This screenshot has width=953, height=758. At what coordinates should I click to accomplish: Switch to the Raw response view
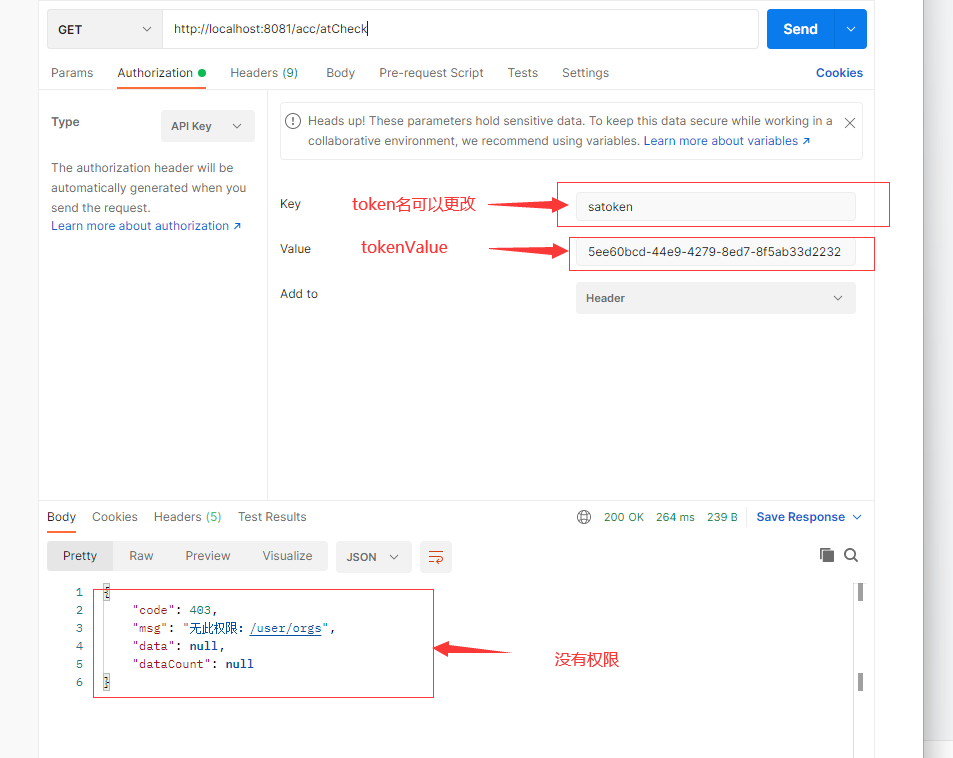[x=140, y=555]
